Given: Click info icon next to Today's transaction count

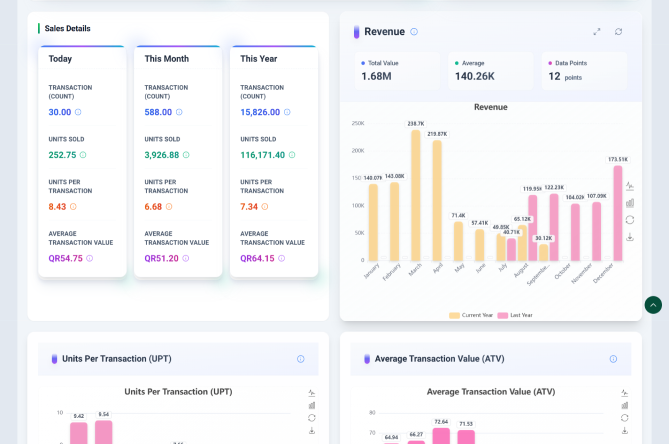Looking at the screenshot, I should 78,113.
